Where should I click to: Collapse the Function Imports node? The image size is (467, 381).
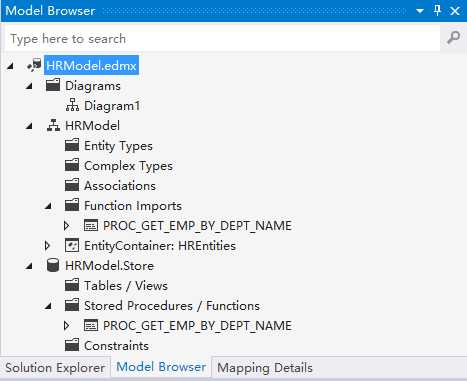click(48, 206)
